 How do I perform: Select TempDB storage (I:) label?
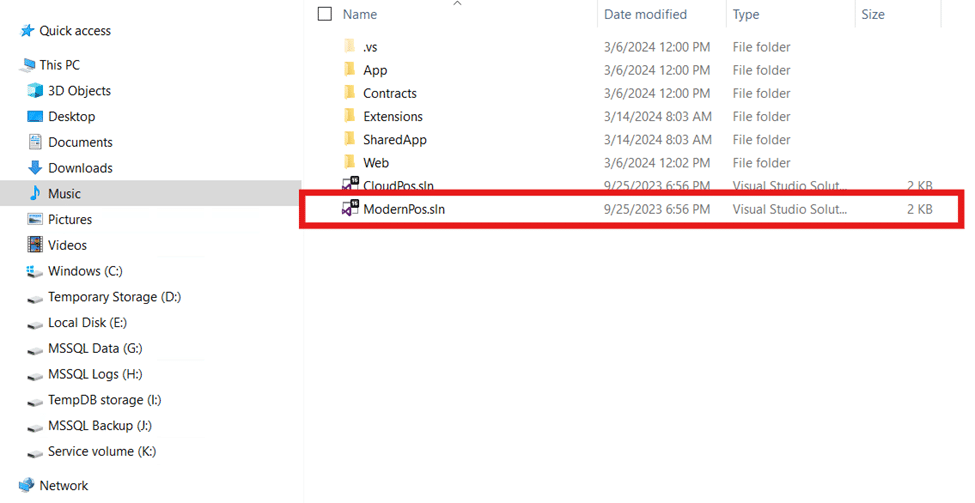tap(104, 400)
